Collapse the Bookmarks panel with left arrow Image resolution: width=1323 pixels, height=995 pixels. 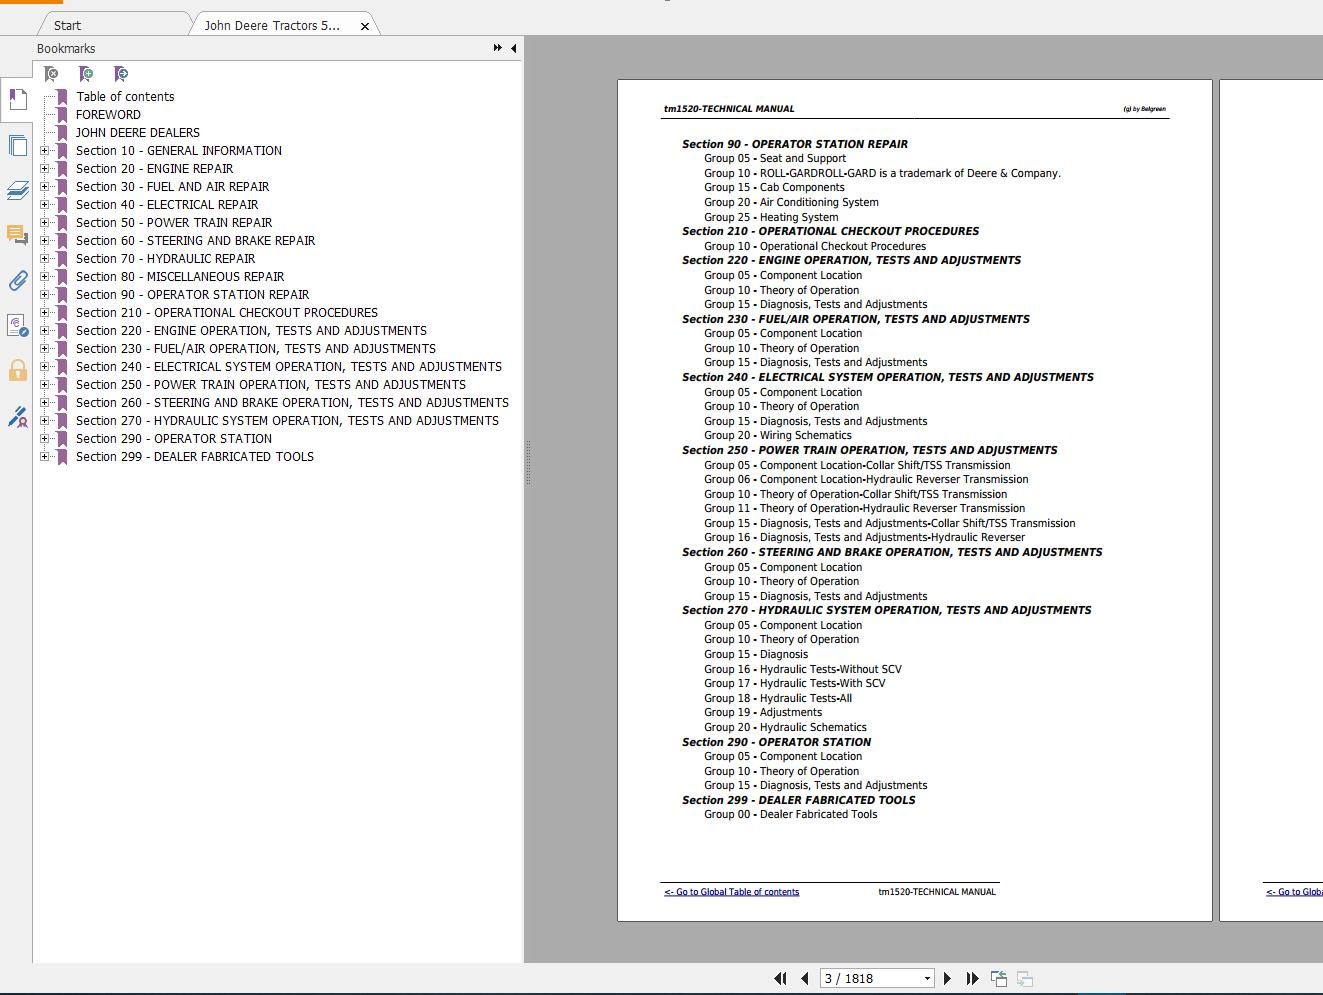(513, 48)
